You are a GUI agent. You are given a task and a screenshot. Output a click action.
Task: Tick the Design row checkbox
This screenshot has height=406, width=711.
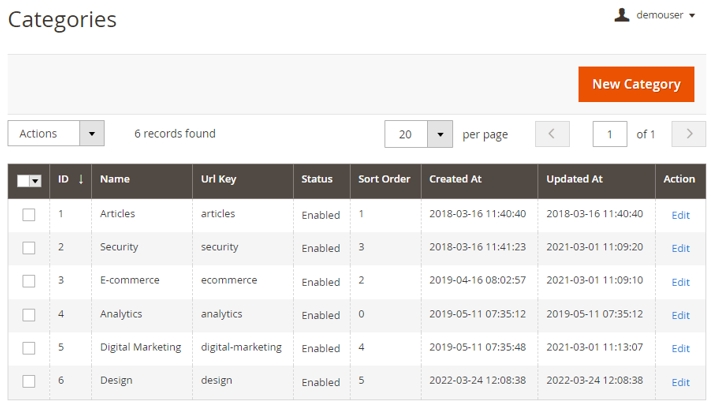coord(29,381)
